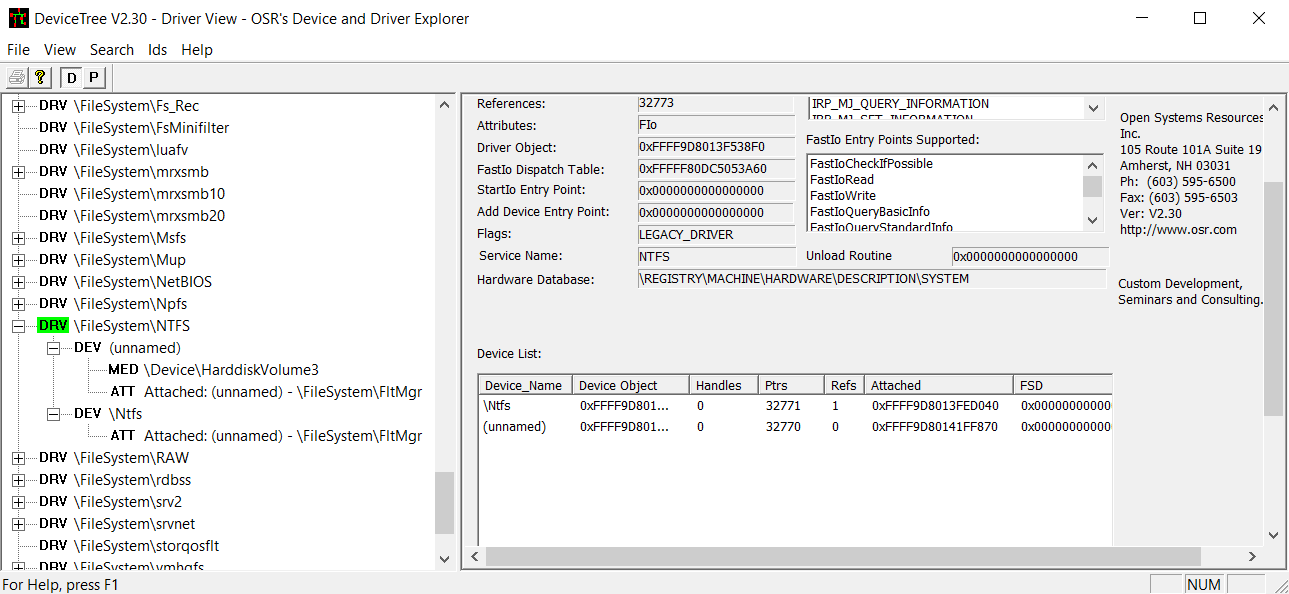This screenshot has width=1289, height=594.
Task: Expand the \FileSystem\rdbss driver node
Action: [18, 480]
